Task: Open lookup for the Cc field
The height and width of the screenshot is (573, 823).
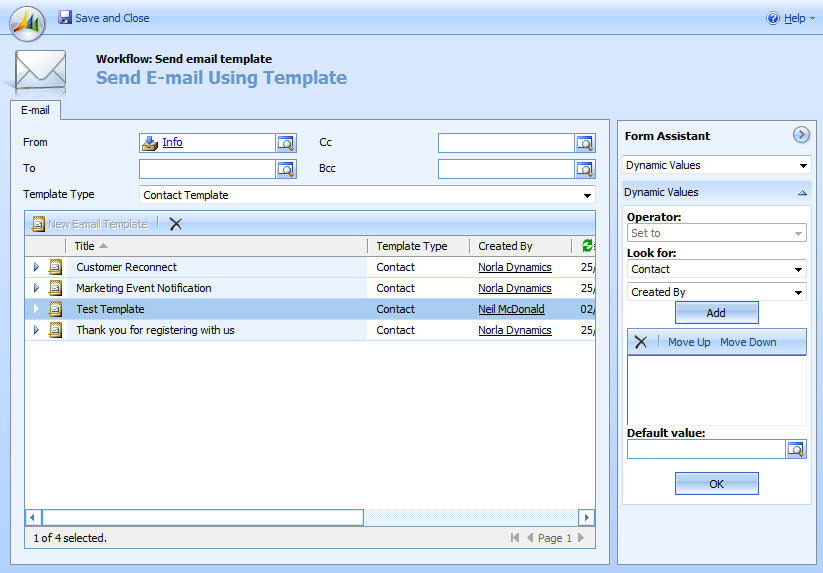Action: pyautogui.click(x=584, y=143)
